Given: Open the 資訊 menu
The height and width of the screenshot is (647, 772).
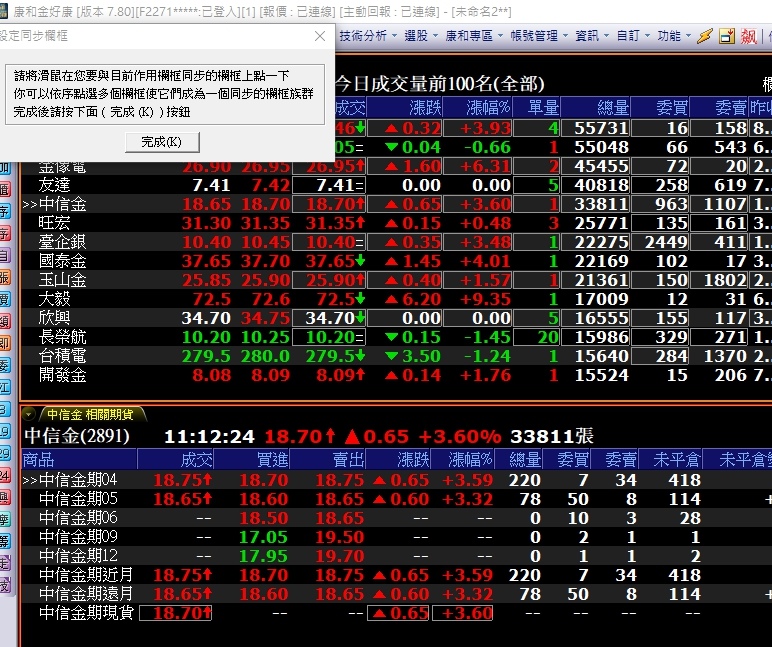Looking at the screenshot, I should tap(592, 36).
